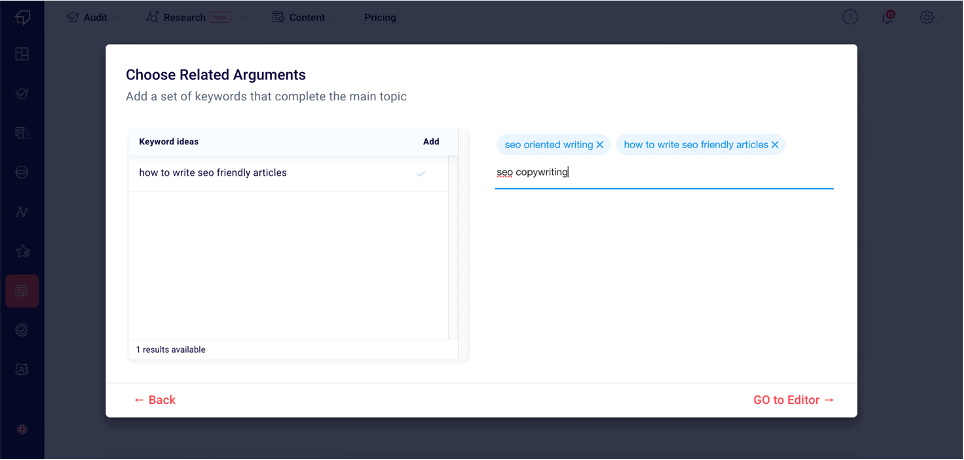
Task: Click the keyword input field with 'seo copywriting'
Action: (664, 173)
